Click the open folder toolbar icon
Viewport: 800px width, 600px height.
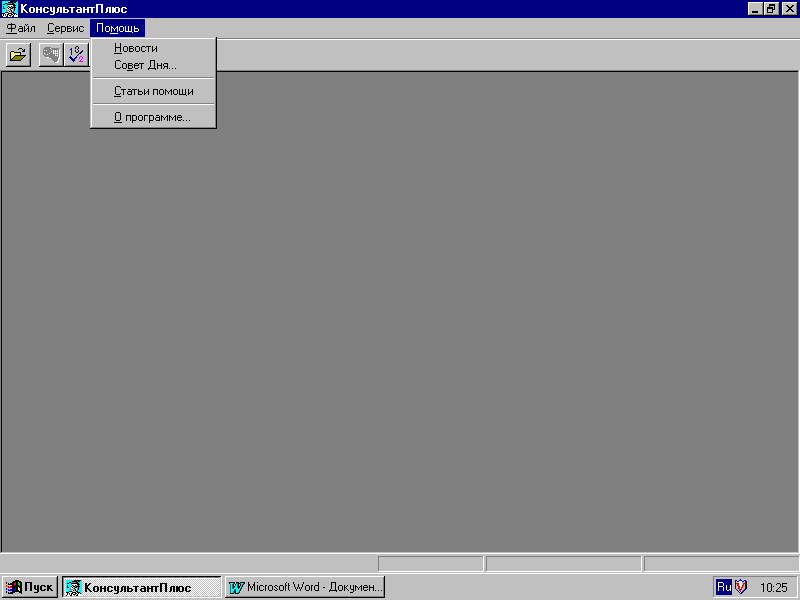[18, 55]
